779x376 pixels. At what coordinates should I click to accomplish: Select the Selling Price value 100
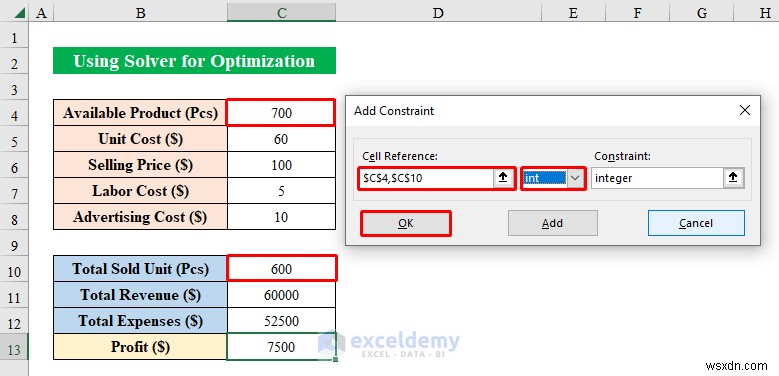pos(281,164)
